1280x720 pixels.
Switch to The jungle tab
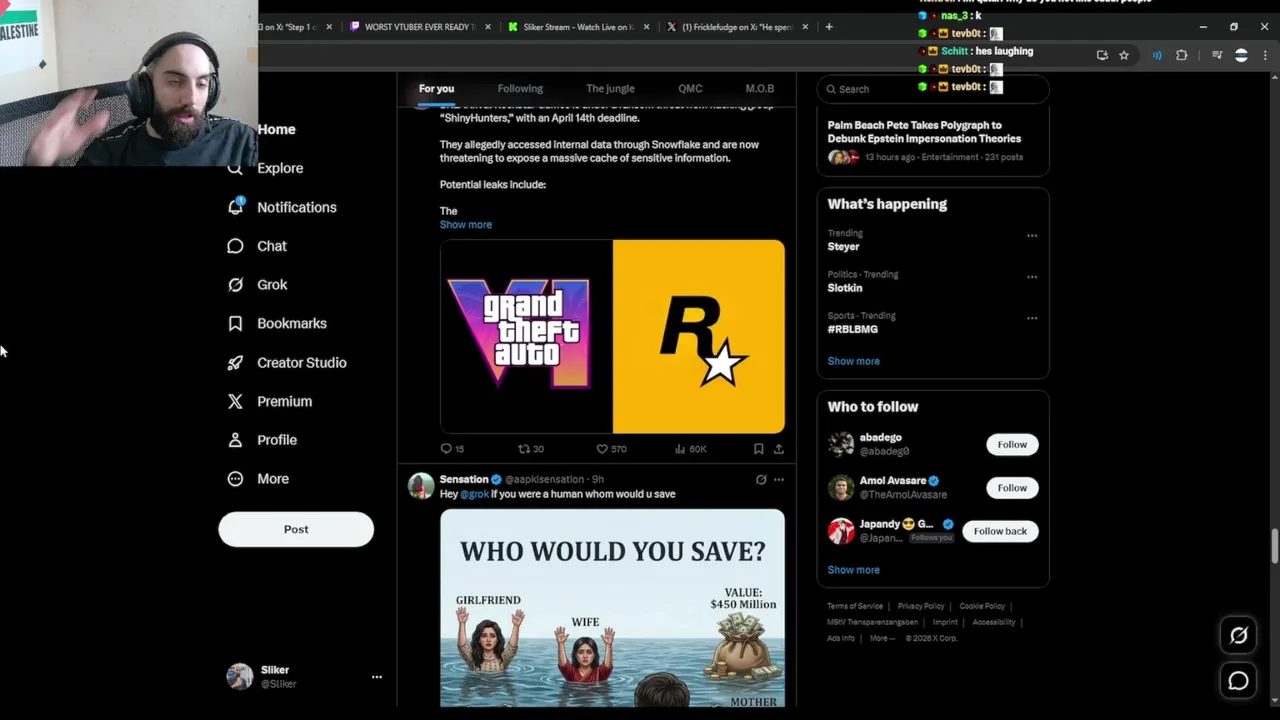[x=610, y=89]
